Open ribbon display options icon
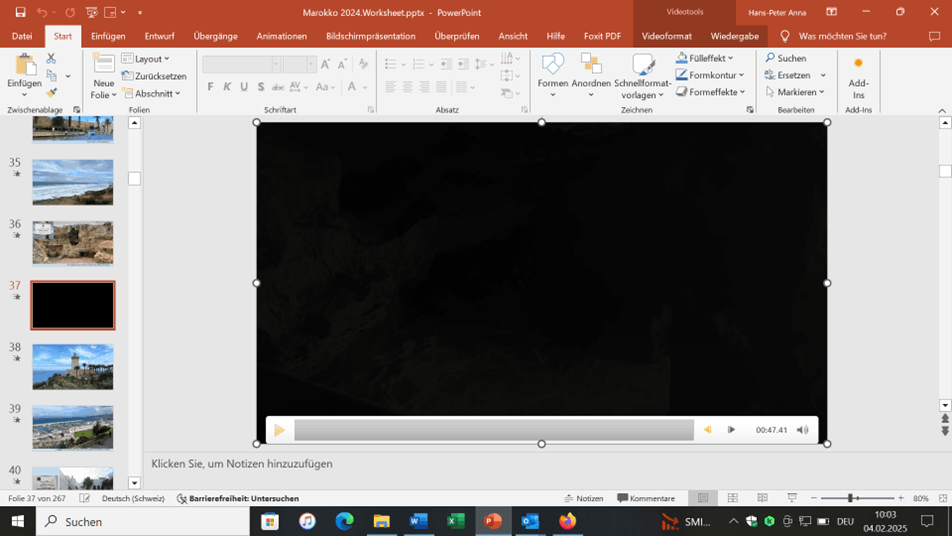 pos(831,12)
